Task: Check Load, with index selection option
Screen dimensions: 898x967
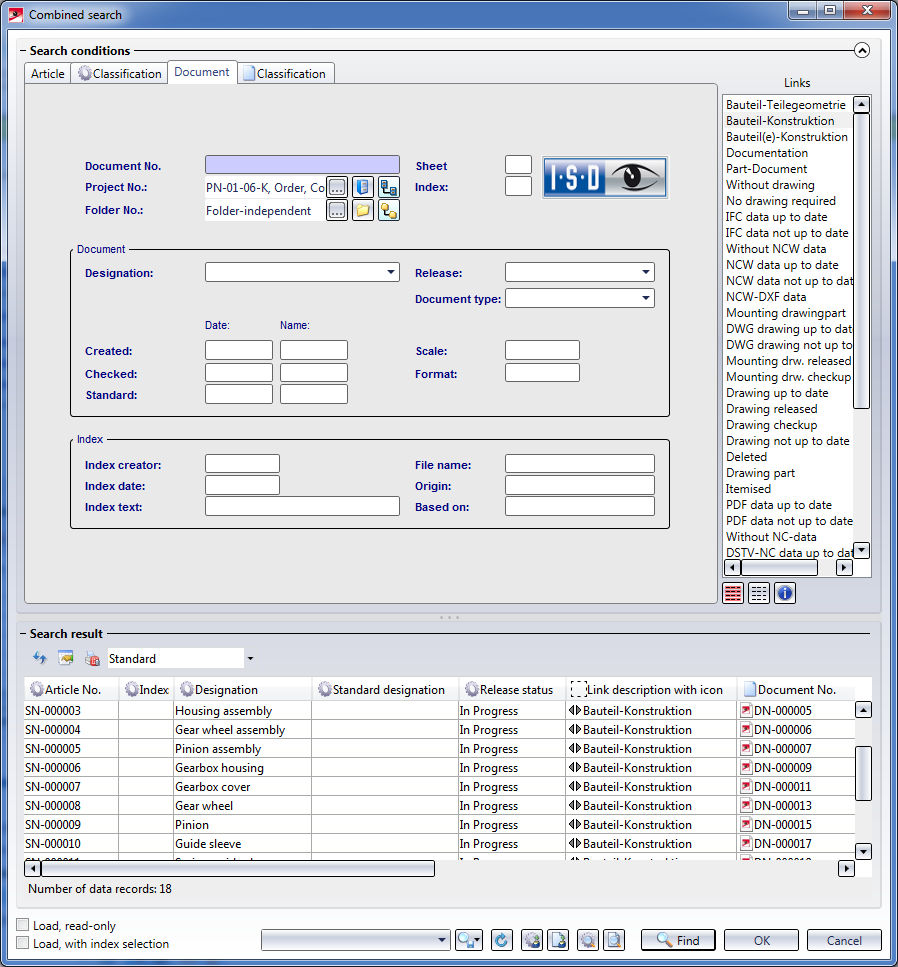Action: pos(23,943)
